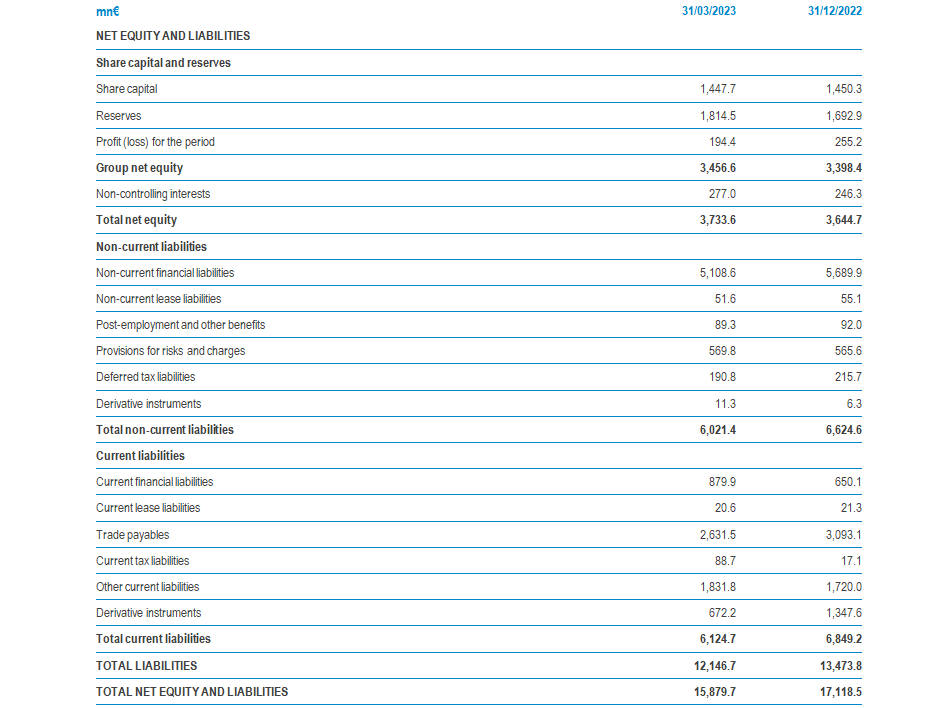Select Deferred tax liabilities label
The image size is (949, 708).
click(146, 377)
